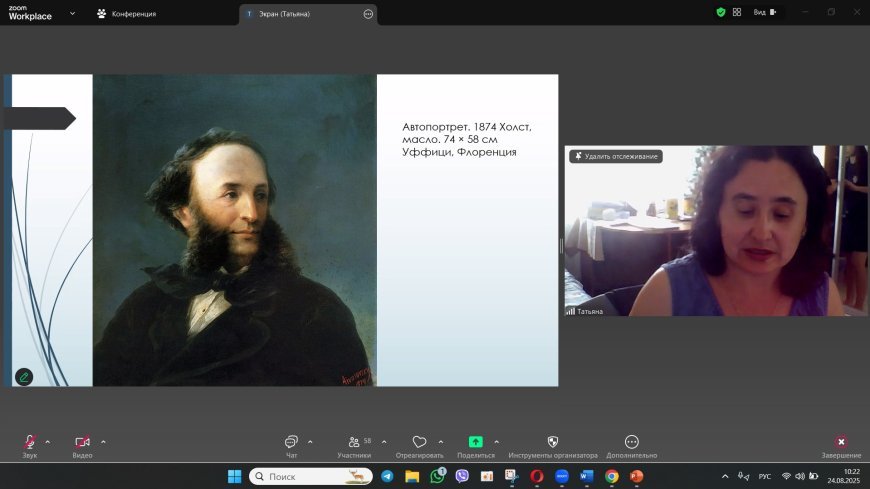Click the taskbar clock showing 10:22
The image size is (870, 489).
tap(843, 476)
